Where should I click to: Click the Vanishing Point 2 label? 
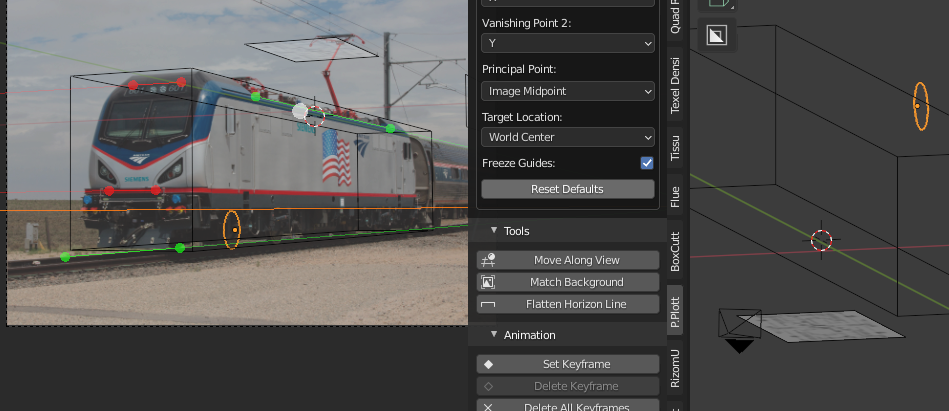click(526, 23)
